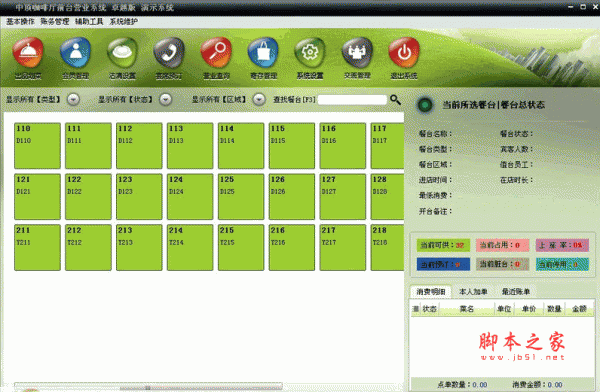Expand the 显示所有【状态】 dropdown
The width and height of the screenshot is (600, 392).
pos(166,100)
